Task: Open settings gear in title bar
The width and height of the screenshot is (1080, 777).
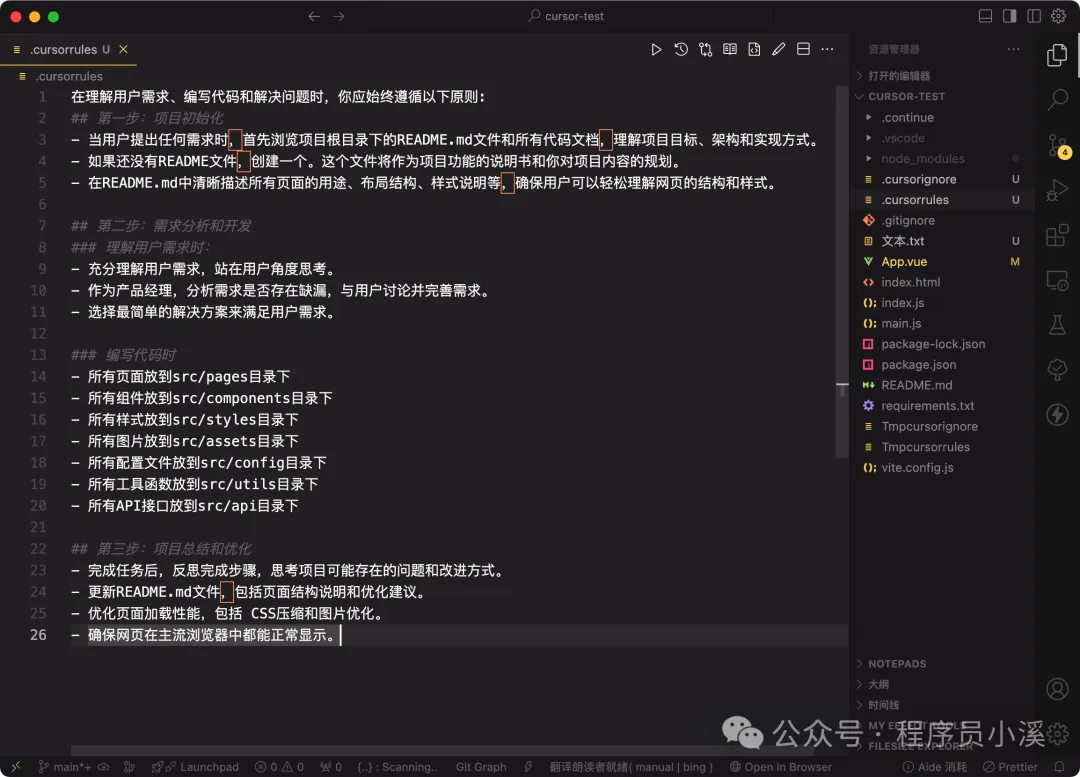Action: pos(1059,16)
